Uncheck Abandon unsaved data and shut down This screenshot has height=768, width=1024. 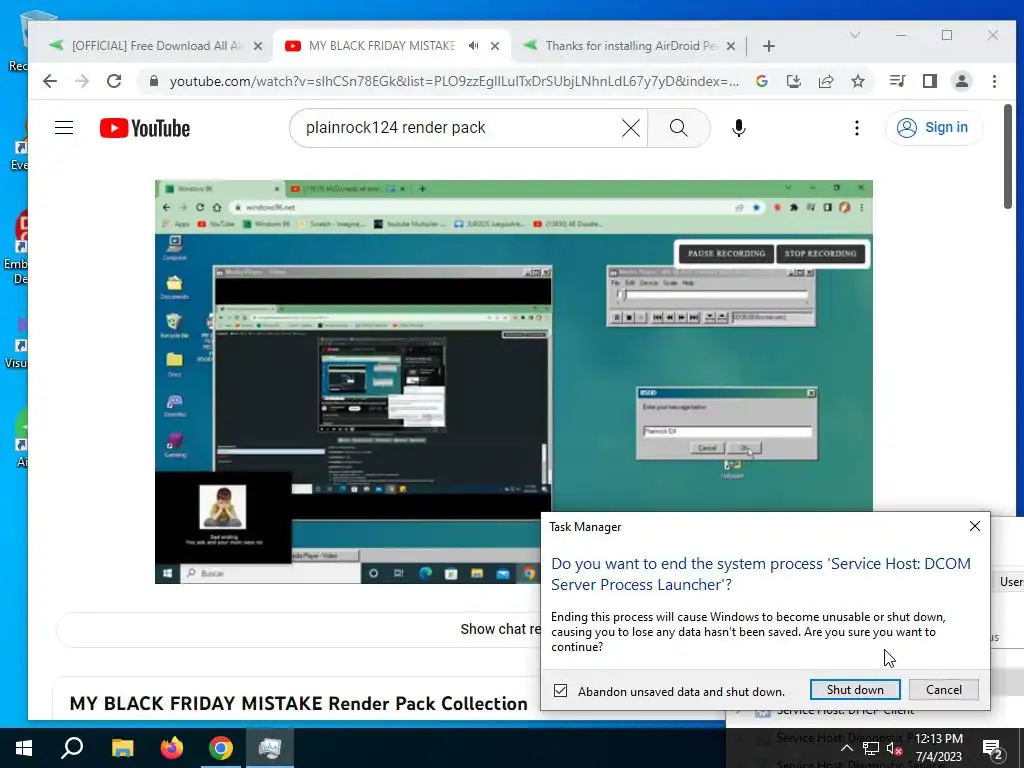tap(560, 690)
